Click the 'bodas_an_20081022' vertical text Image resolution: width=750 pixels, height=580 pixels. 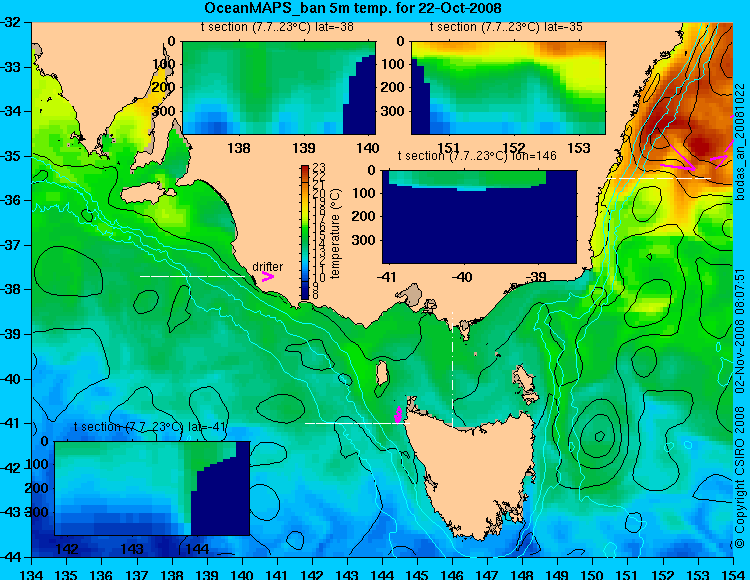(x=740, y=142)
